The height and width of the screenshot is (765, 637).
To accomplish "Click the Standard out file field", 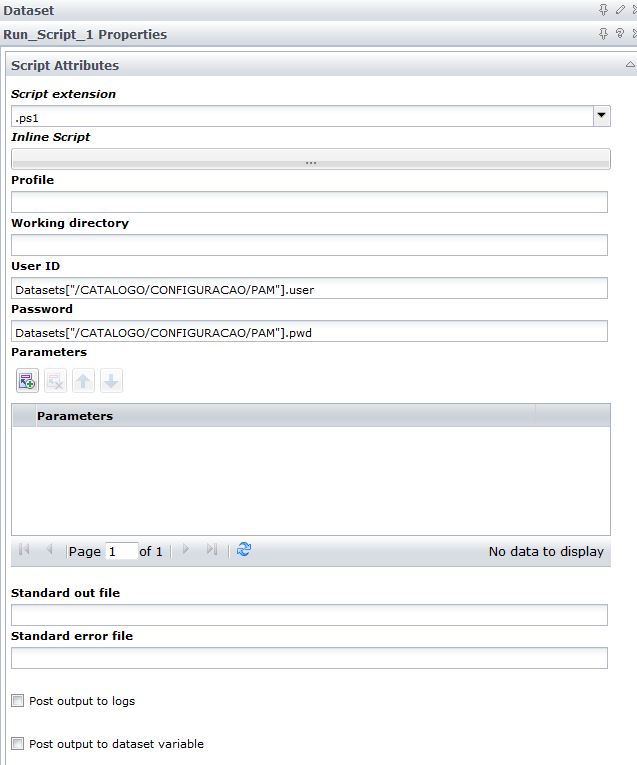I will (x=309, y=615).
